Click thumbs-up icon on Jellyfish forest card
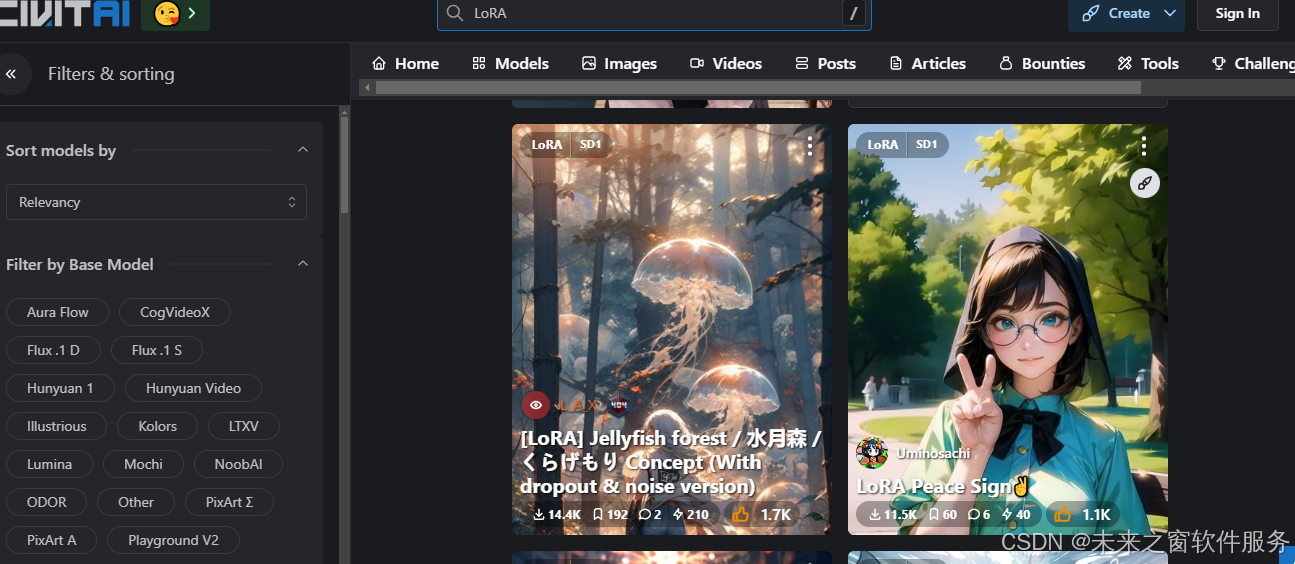 (x=741, y=514)
